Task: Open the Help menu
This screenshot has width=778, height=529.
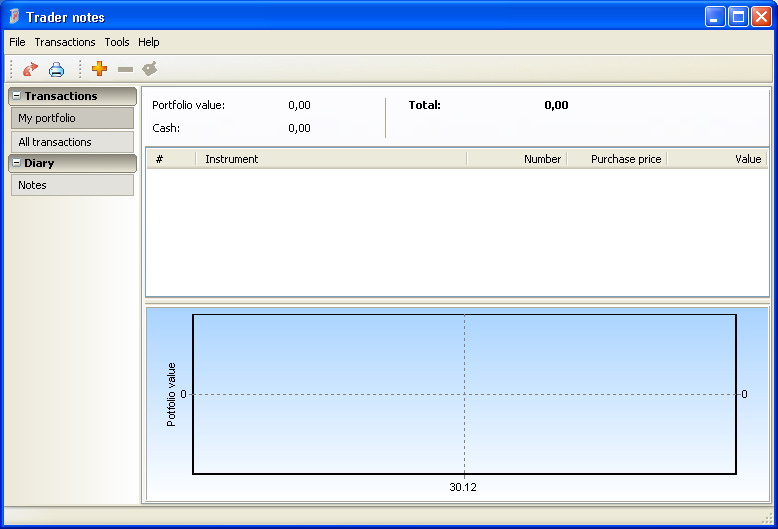Action: [149, 42]
